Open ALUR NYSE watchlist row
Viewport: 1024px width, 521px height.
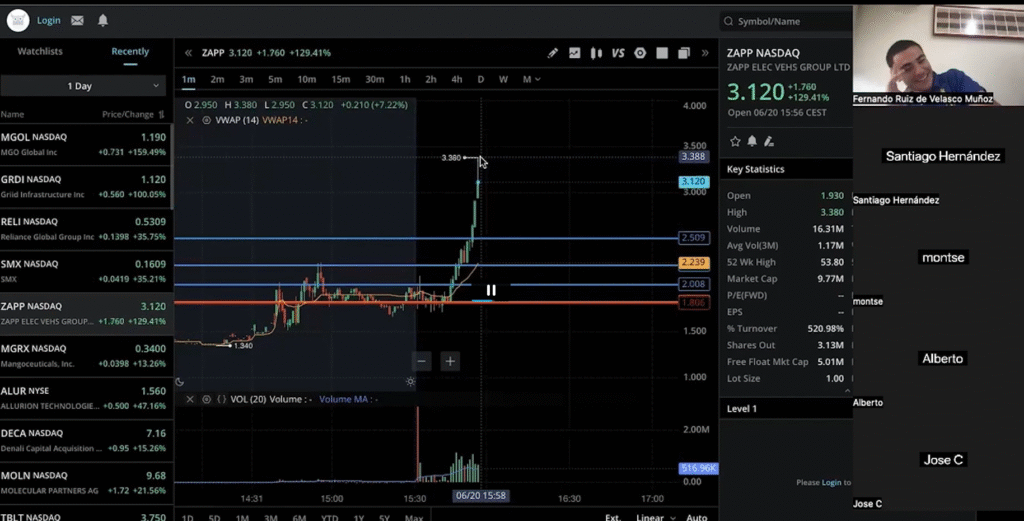point(85,398)
